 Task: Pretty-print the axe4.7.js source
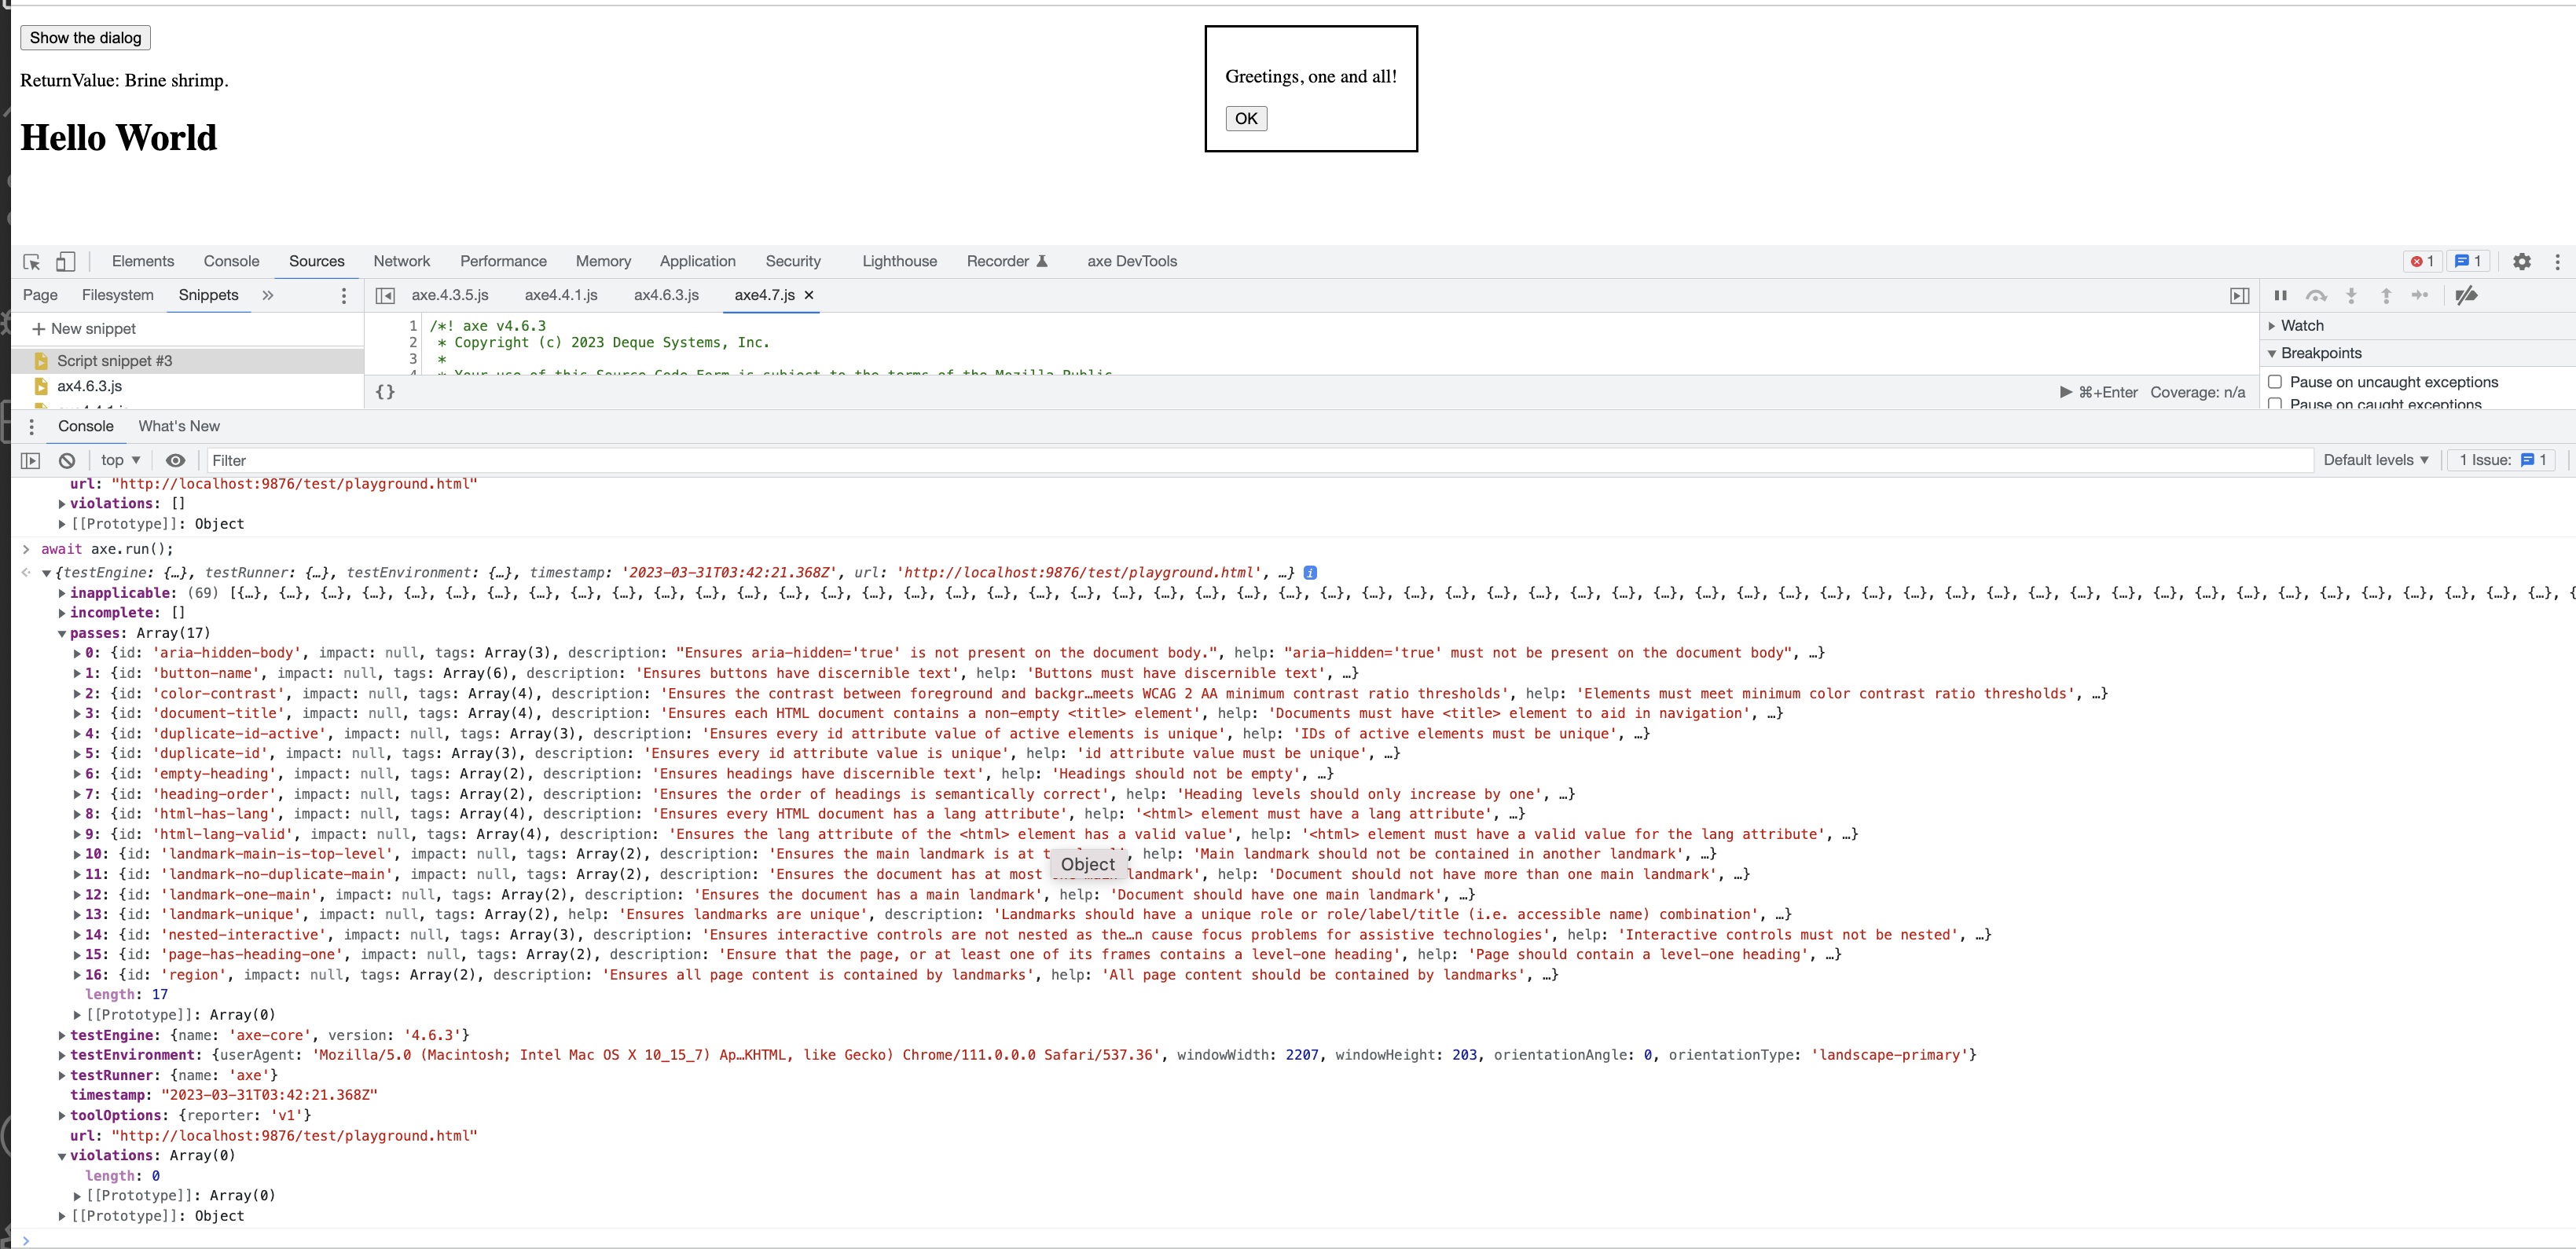(x=384, y=391)
